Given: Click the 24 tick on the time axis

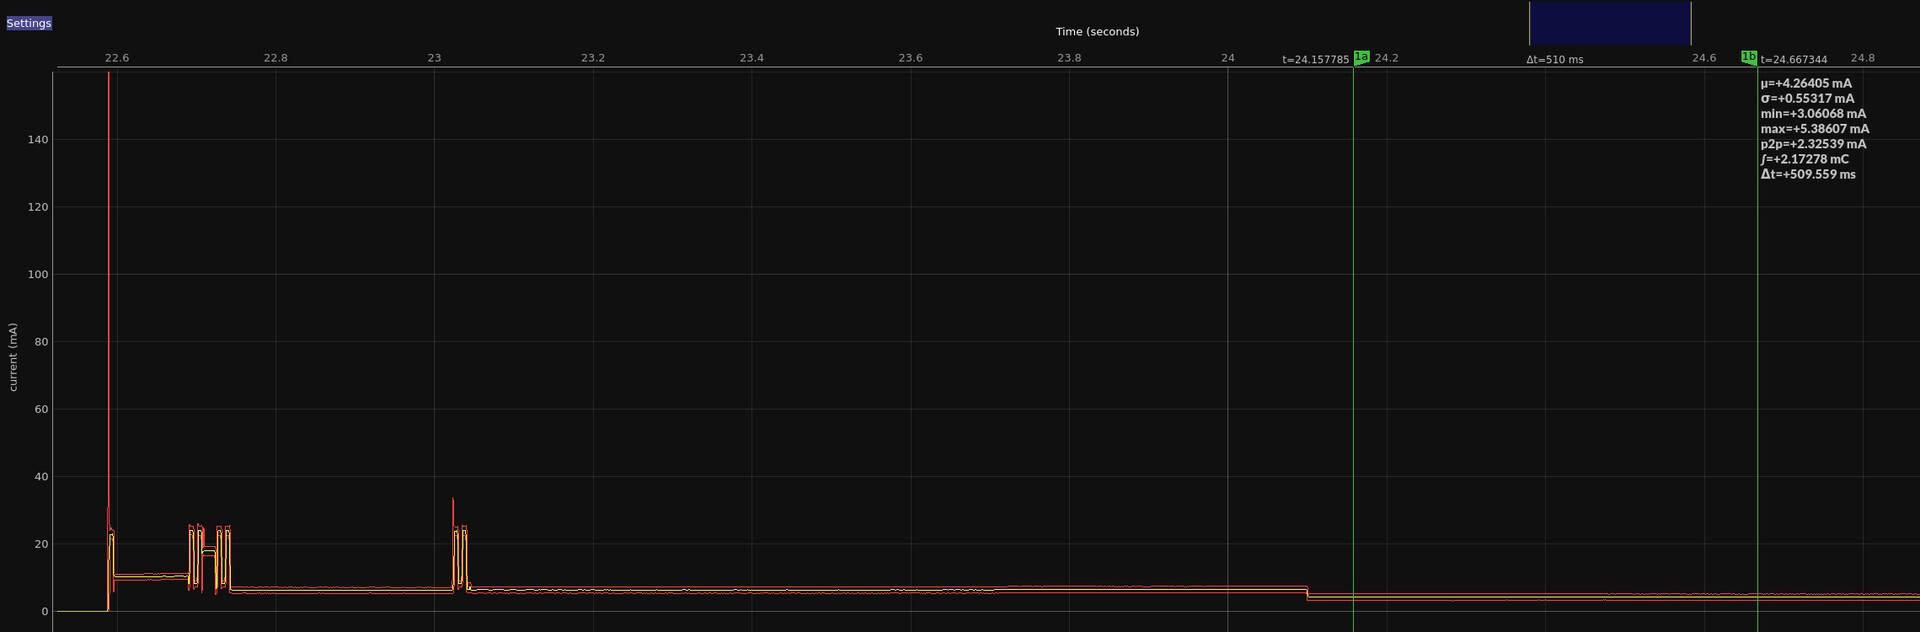Looking at the screenshot, I should coord(1227,58).
